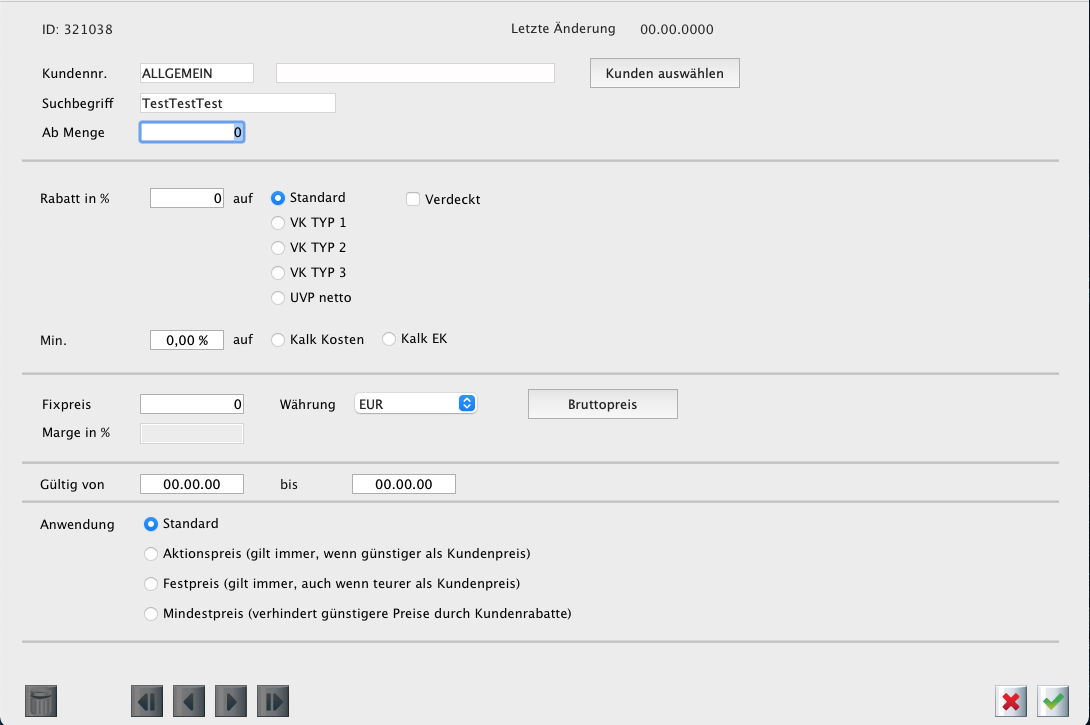Choose the Mindestpreis application option

152,614
